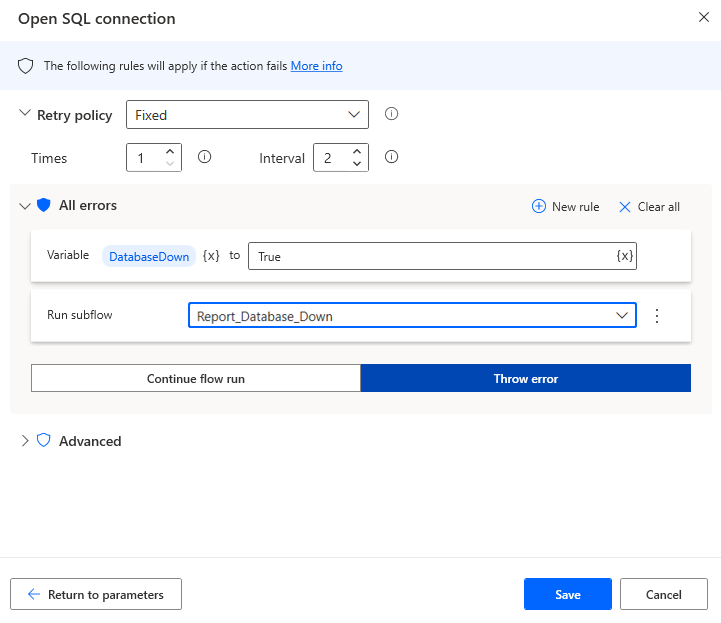Select Continue flow run option
The image size is (721, 623).
(x=196, y=378)
